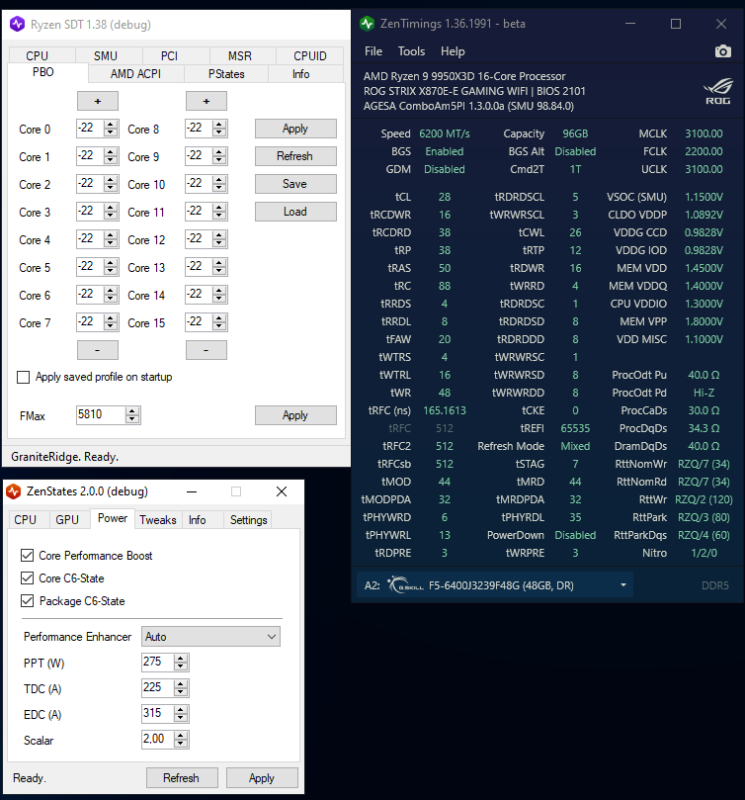Click TDC (A) stepper arrows
The height and width of the screenshot is (800, 745).
coord(181,688)
